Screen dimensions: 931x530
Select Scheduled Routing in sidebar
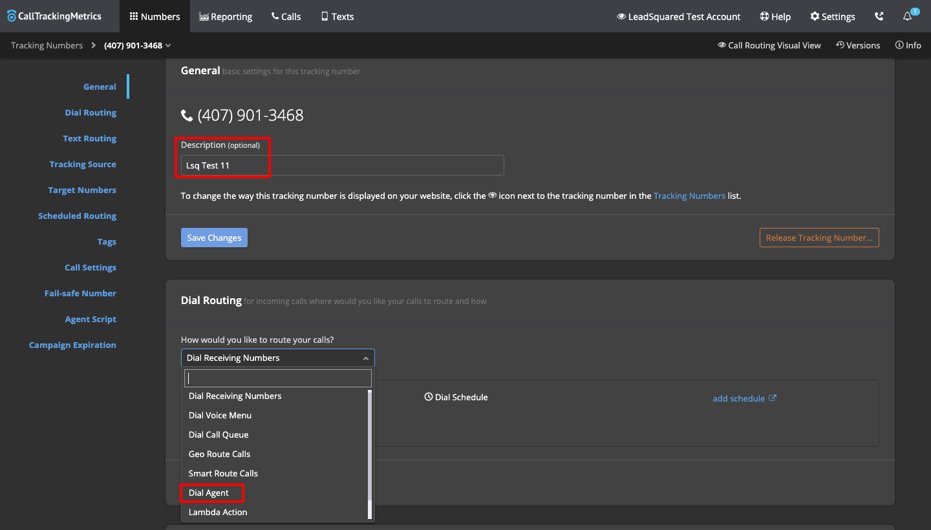[x=77, y=216]
